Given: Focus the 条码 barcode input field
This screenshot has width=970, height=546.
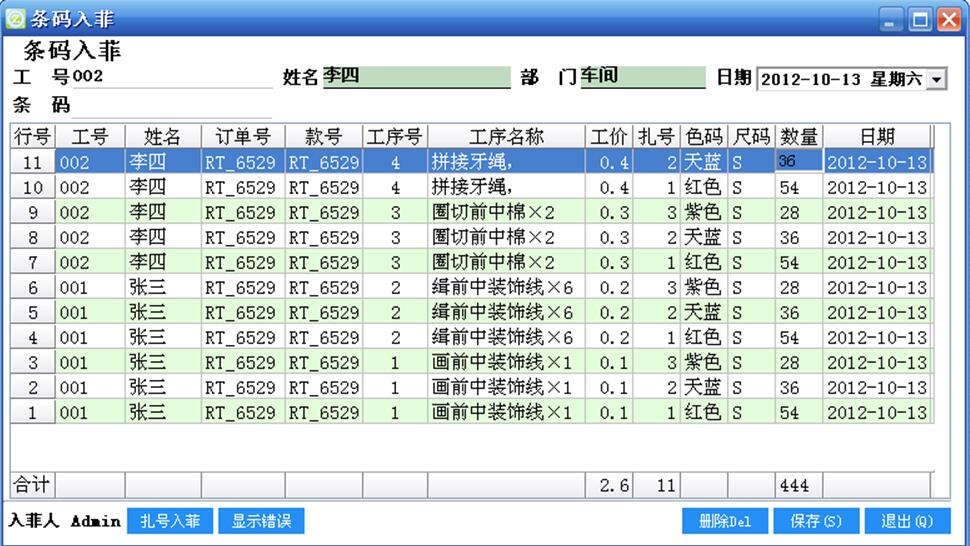Looking at the screenshot, I should (172, 104).
